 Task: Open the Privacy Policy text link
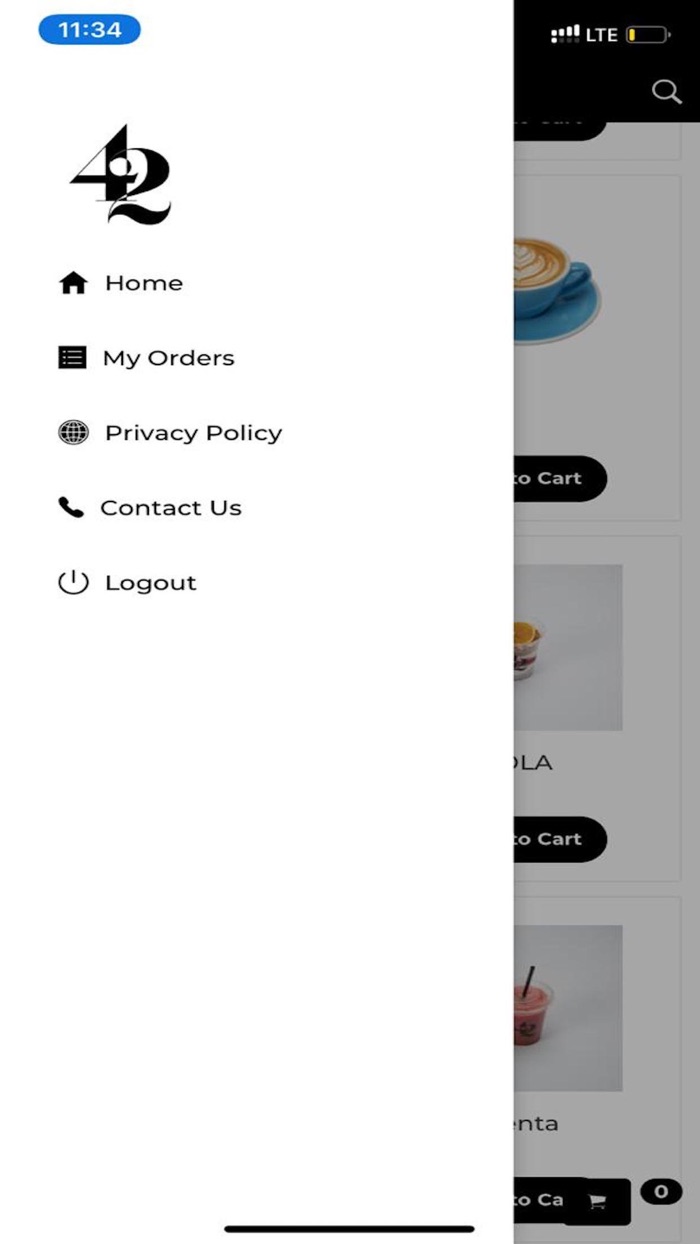pyautogui.click(x=193, y=433)
